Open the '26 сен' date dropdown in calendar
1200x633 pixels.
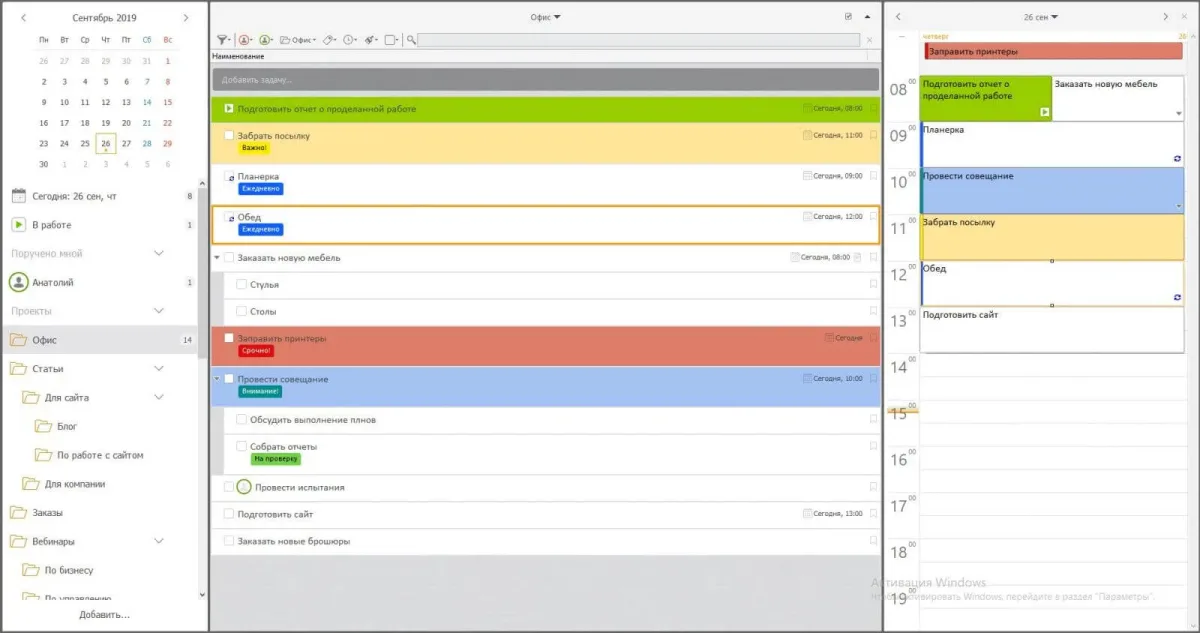(x=1041, y=17)
